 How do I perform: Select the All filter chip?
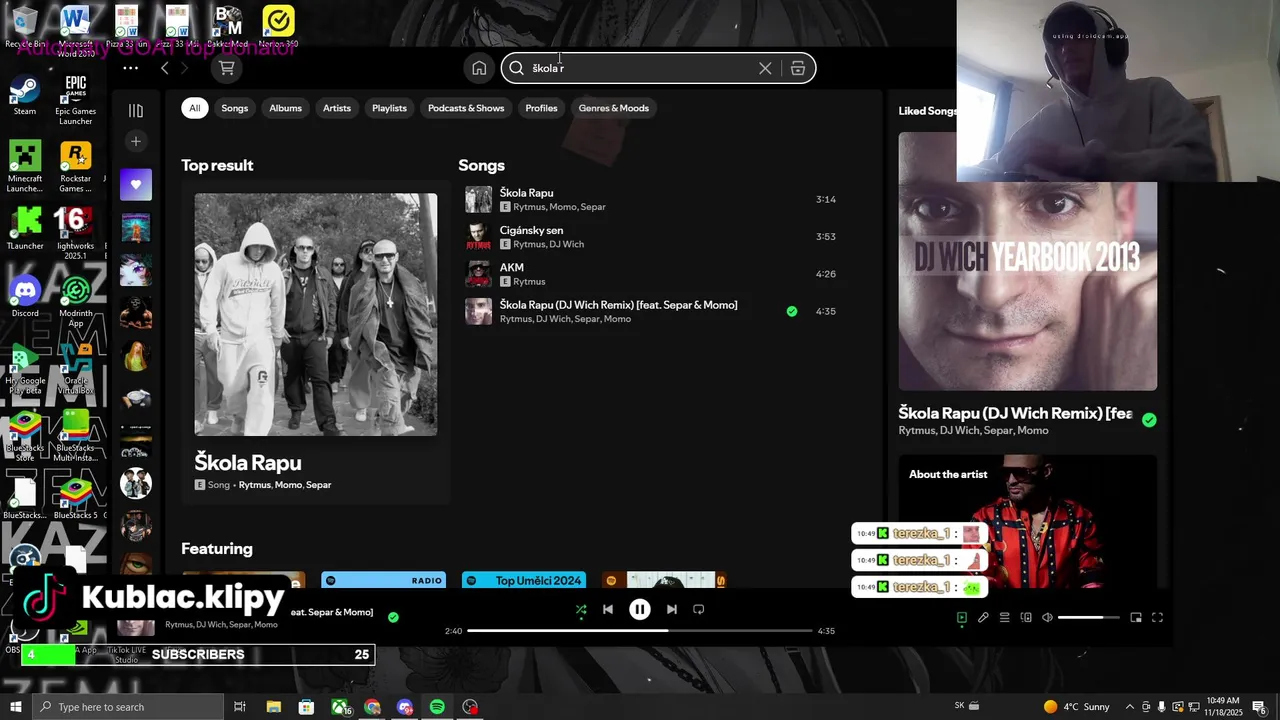195,108
